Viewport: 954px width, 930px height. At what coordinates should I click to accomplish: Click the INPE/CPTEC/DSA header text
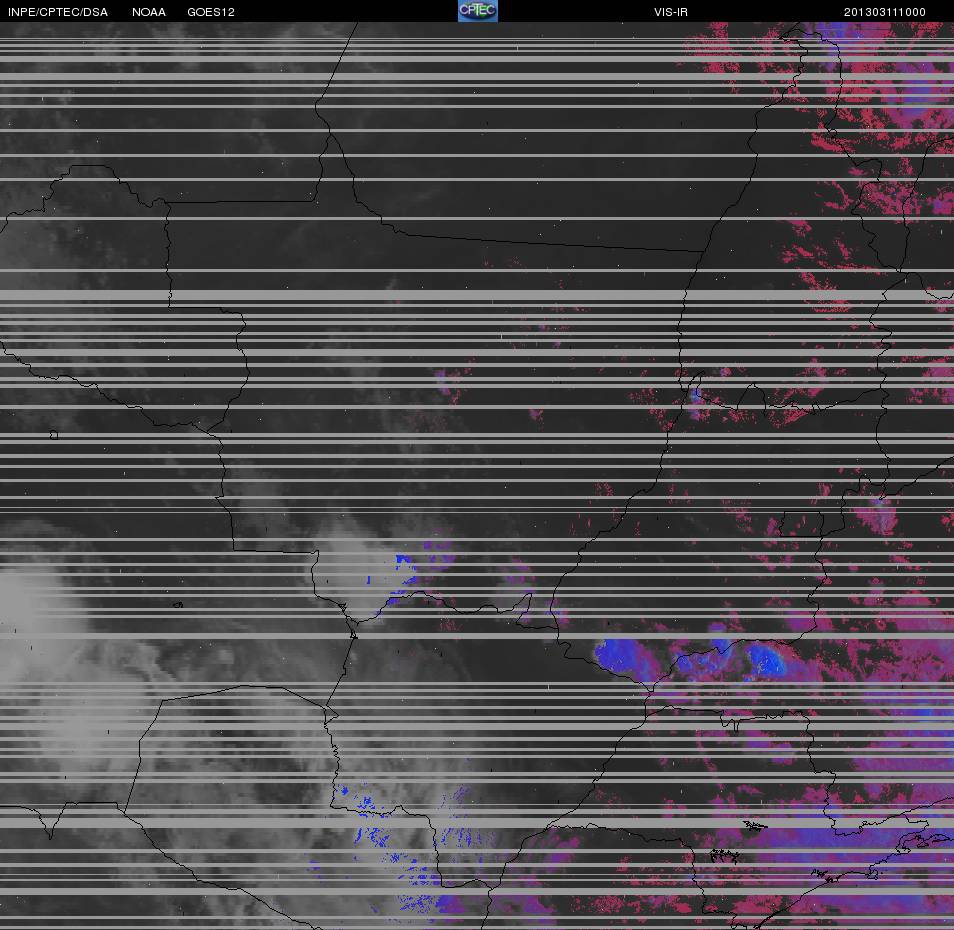(58, 12)
